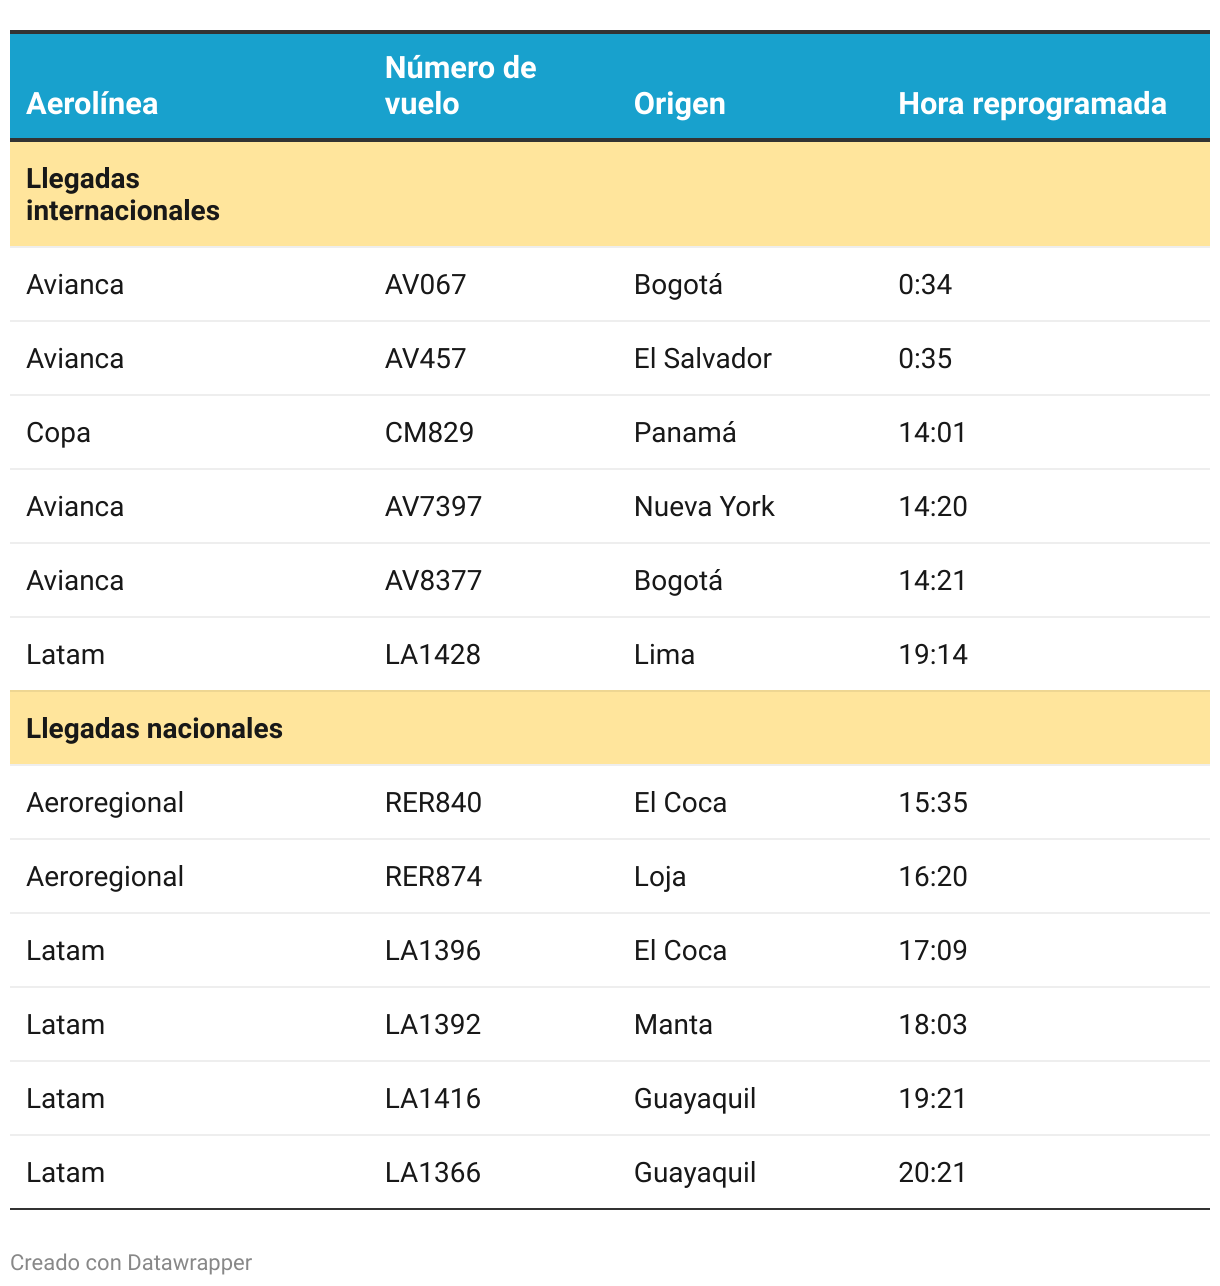This screenshot has height=1286, width=1220.
Task: Click the Número de vuelo column header
Action: click(460, 86)
